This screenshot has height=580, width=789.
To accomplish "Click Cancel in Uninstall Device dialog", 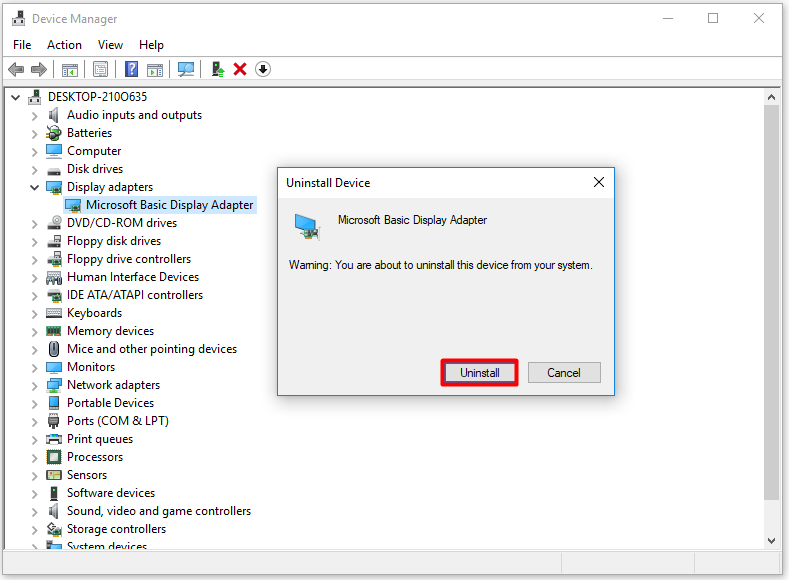I will pos(564,373).
